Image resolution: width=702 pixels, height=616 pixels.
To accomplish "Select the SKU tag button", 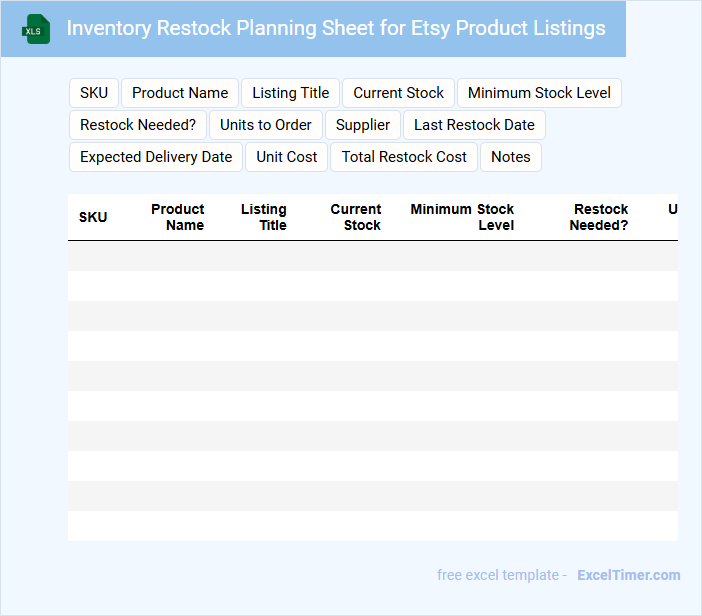I will (x=94, y=93).
